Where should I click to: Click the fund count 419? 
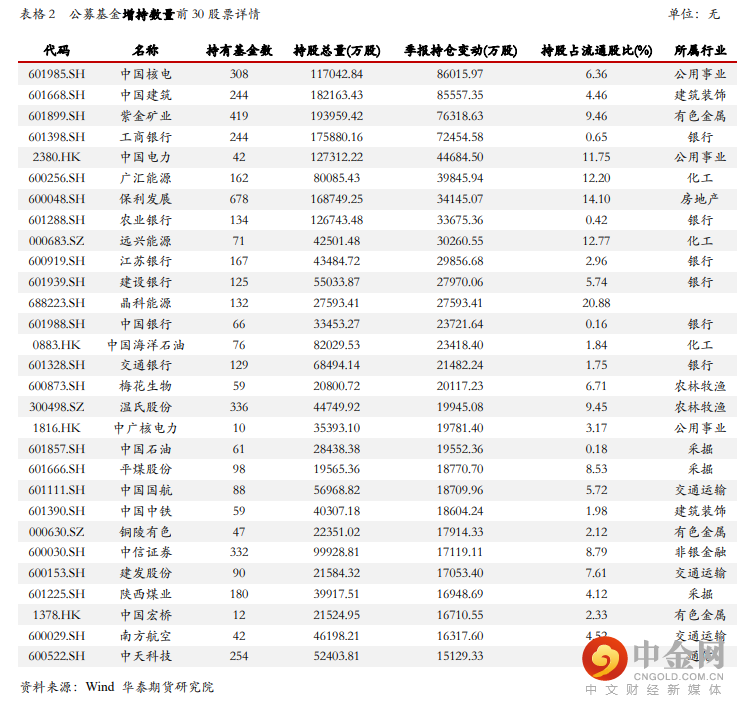point(239,116)
